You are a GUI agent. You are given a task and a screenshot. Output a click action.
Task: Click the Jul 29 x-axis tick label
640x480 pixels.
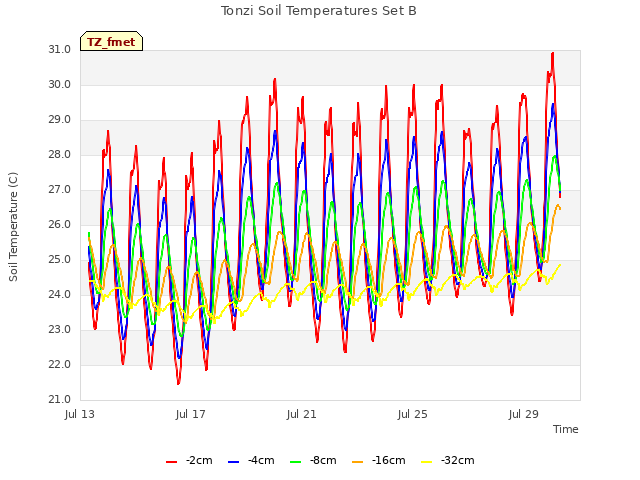(524, 414)
